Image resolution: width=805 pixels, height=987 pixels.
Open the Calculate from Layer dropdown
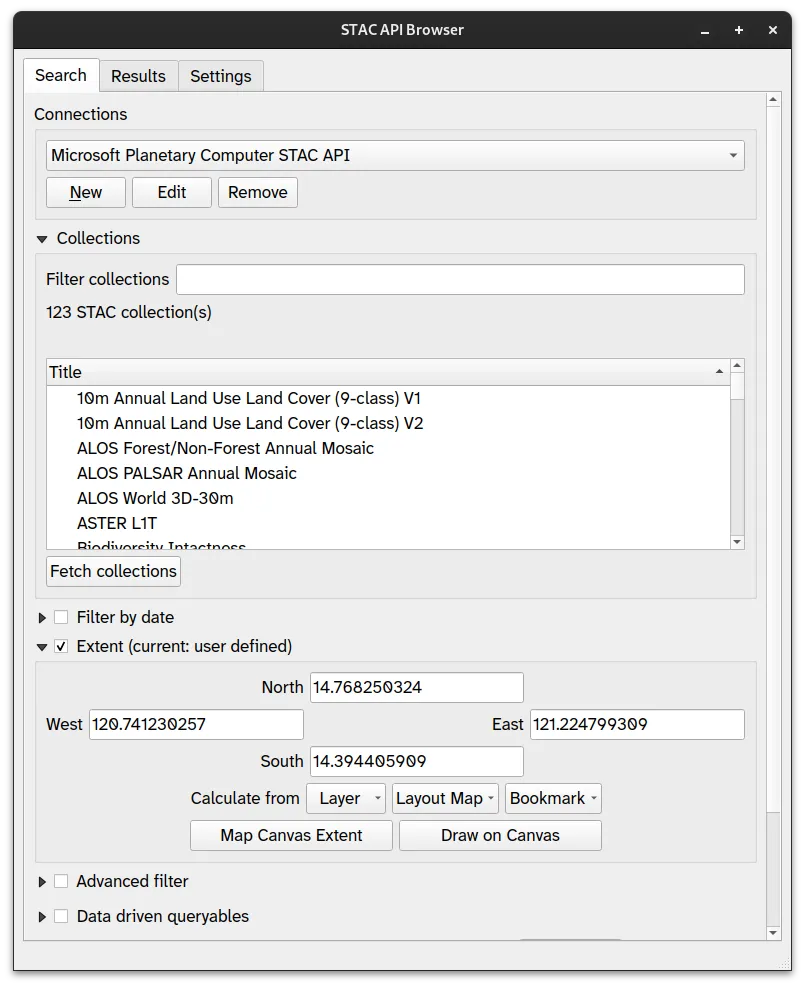pos(346,798)
